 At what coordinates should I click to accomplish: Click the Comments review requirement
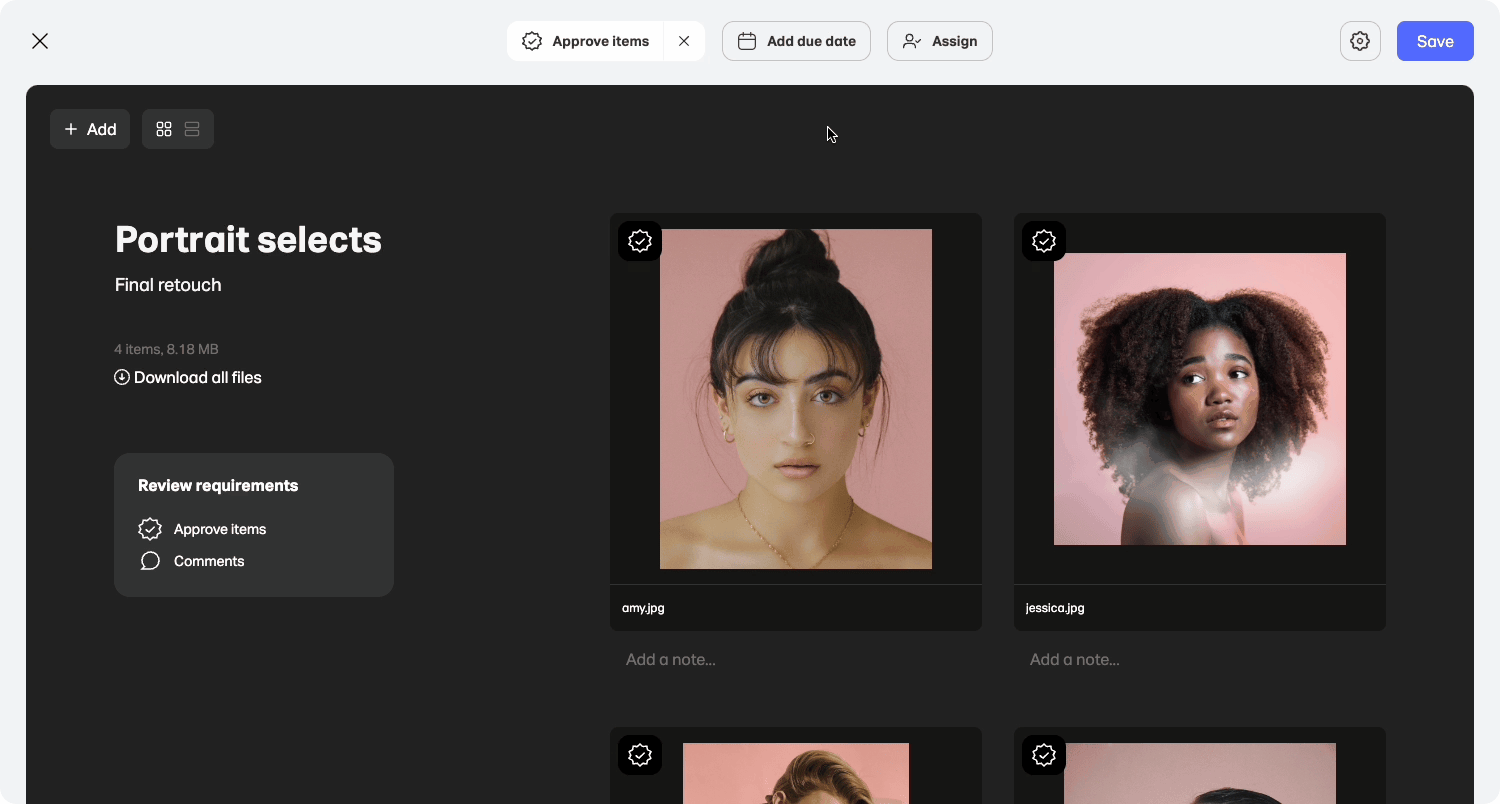pyautogui.click(x=192, y=561)
